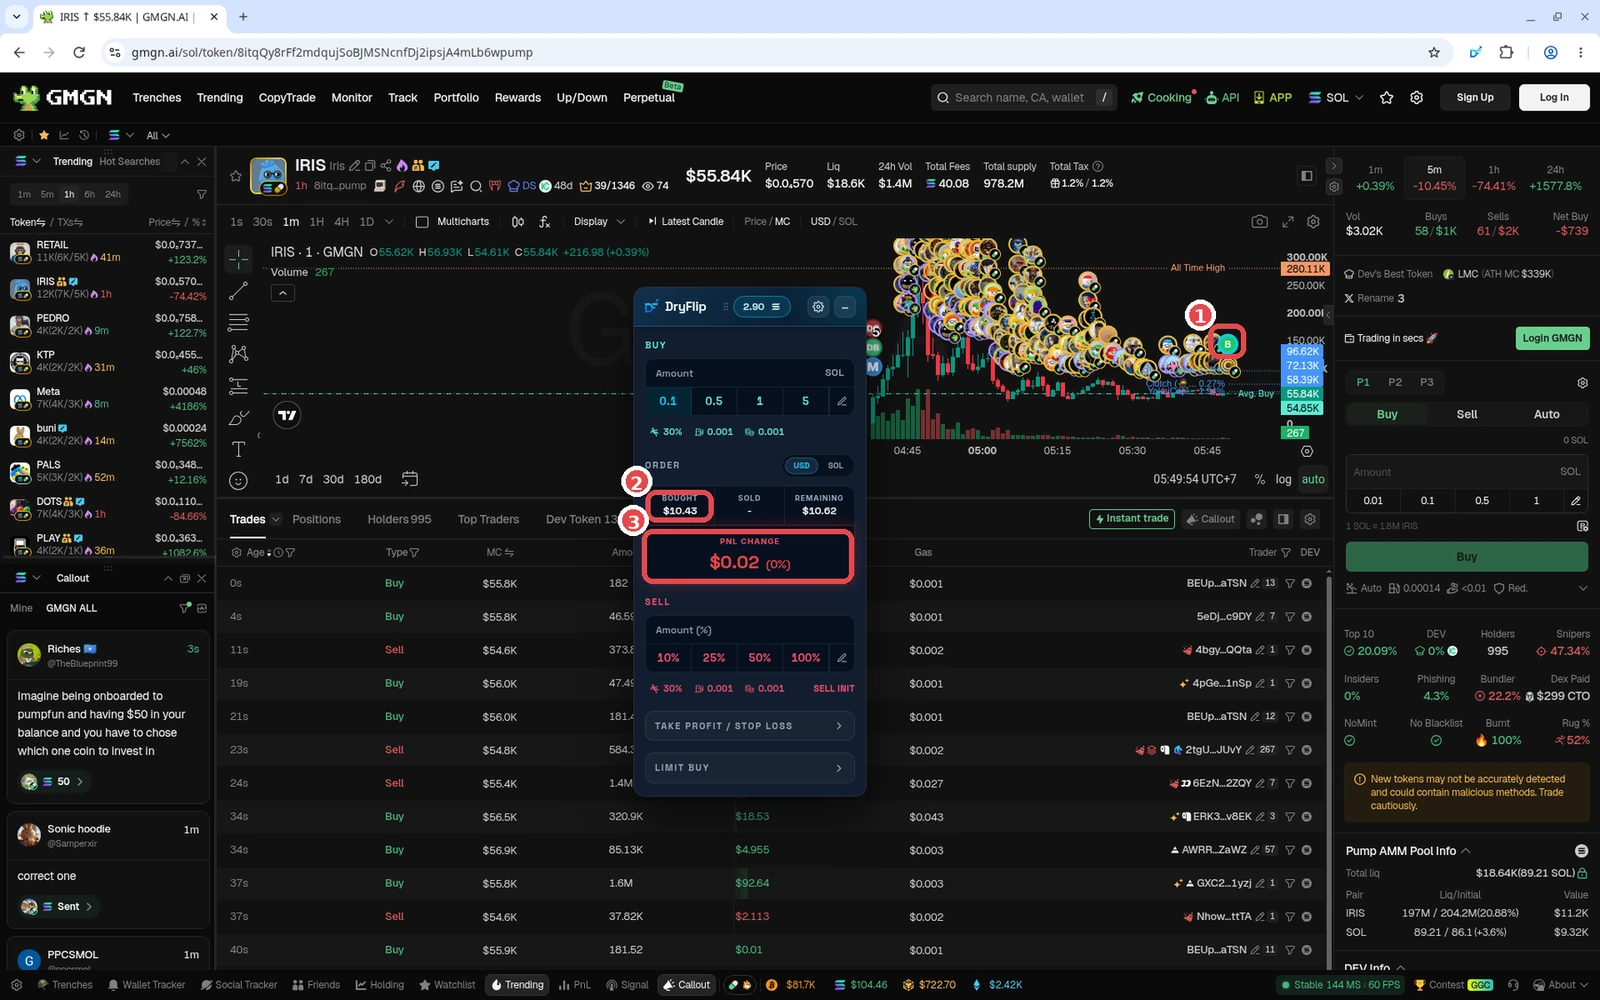Toggle Instant trade mode

click(1131, 519)
